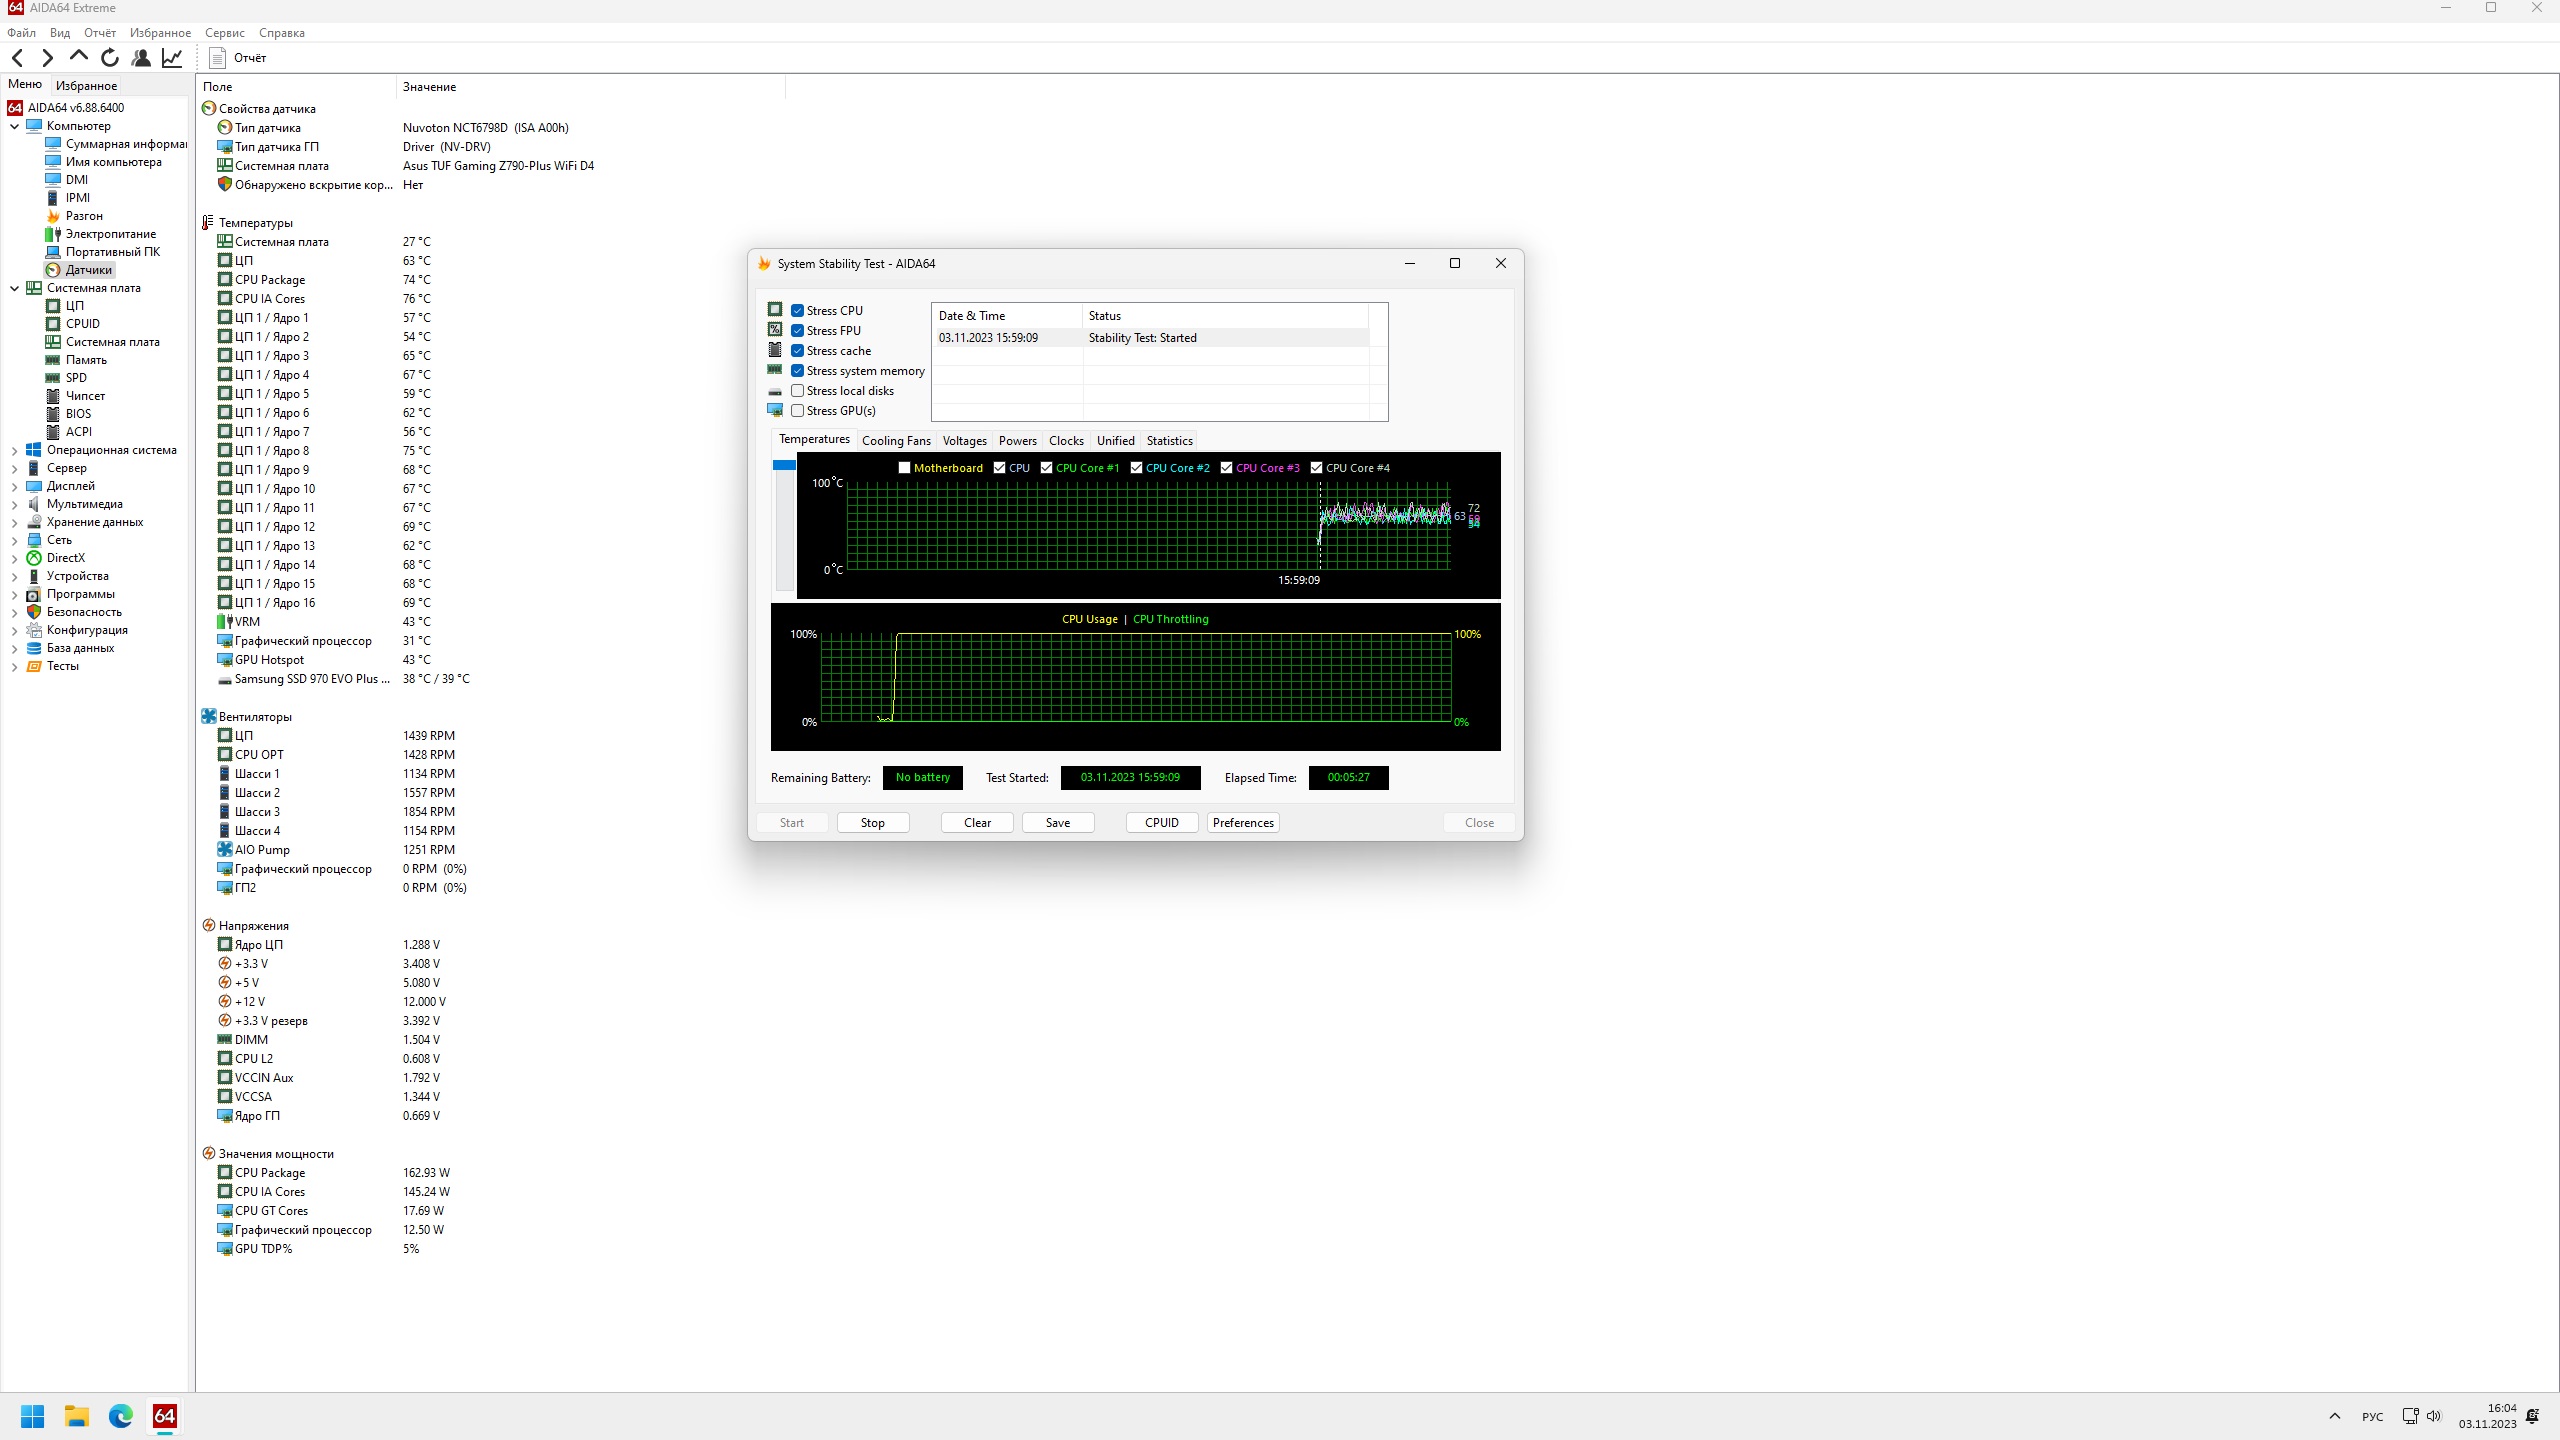Click the Preferences button
The image size is (2560, 1440).
1242,823
